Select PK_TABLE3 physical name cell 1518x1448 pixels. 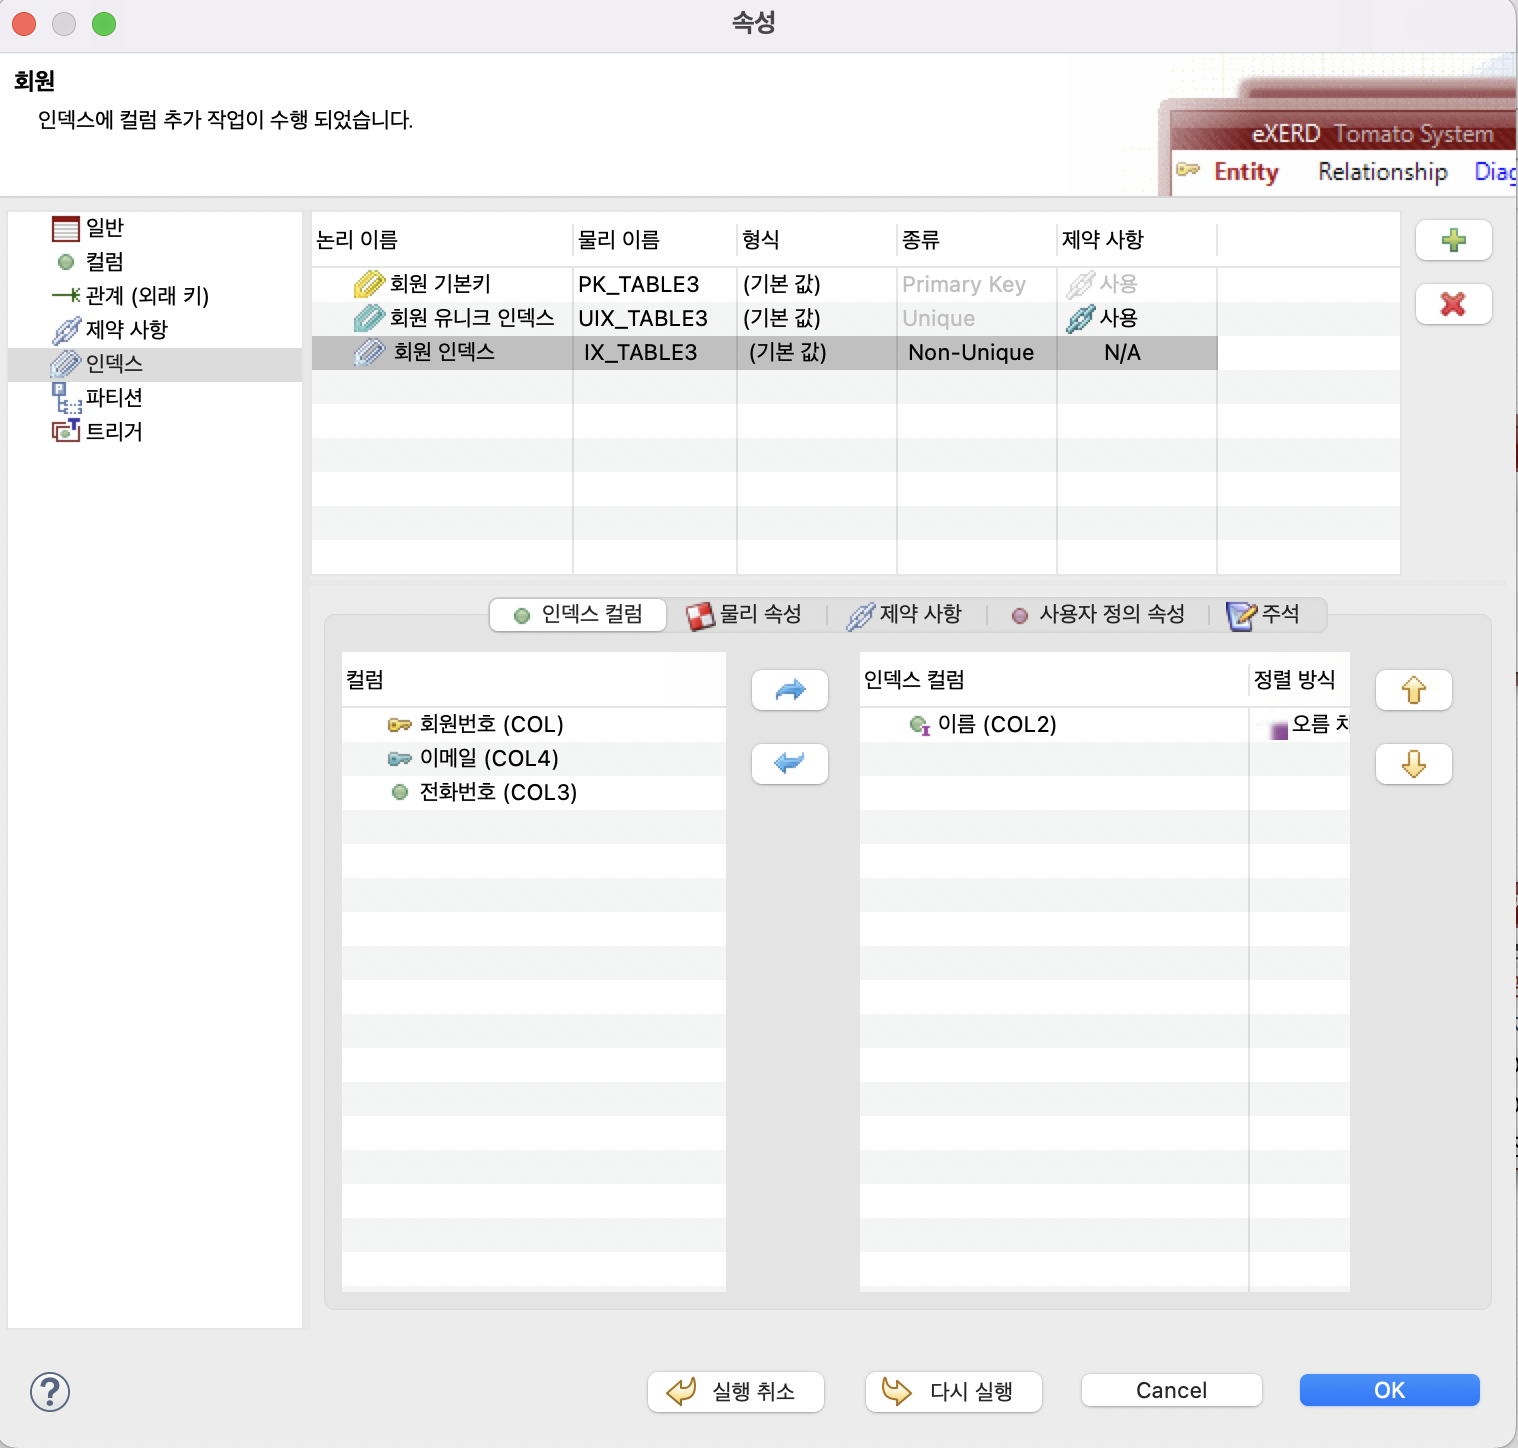pos(655,285)
